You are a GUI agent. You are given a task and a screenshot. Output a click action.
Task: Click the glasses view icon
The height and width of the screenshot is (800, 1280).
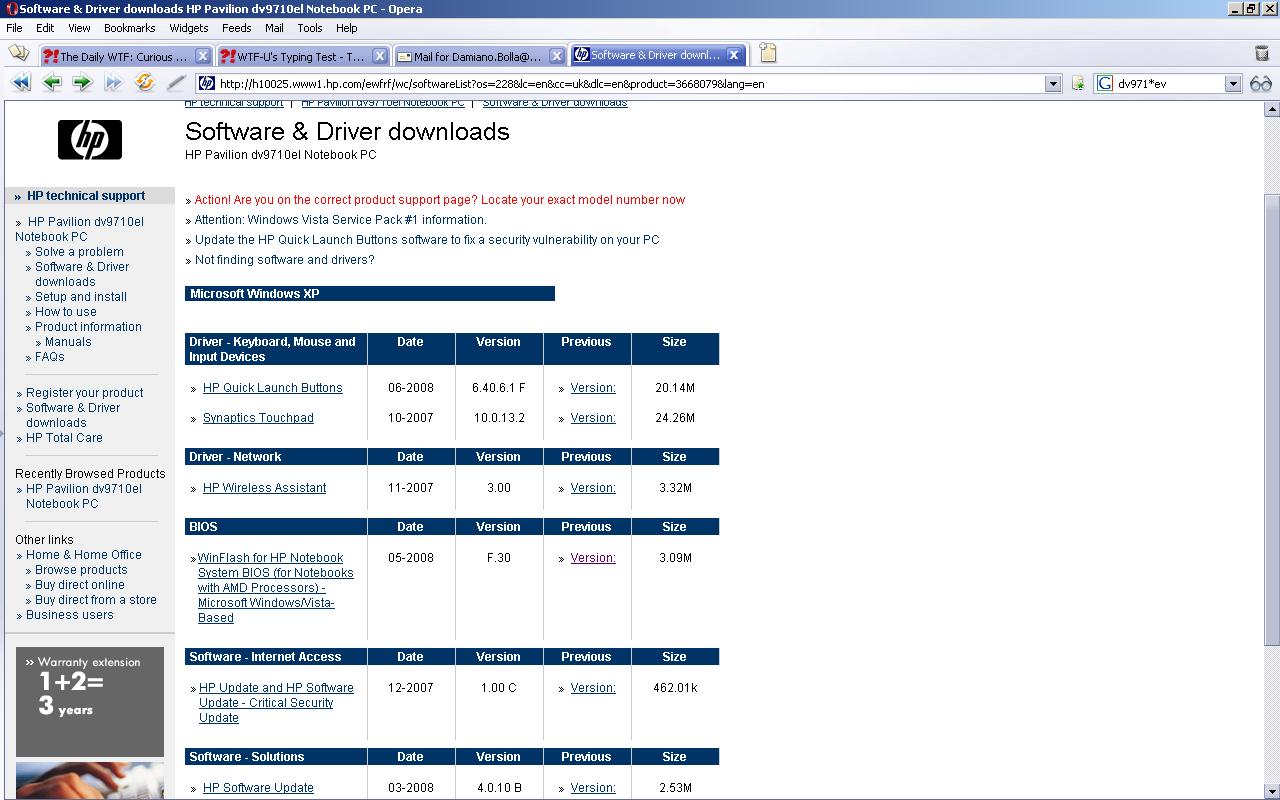[x=1260, y=84]
